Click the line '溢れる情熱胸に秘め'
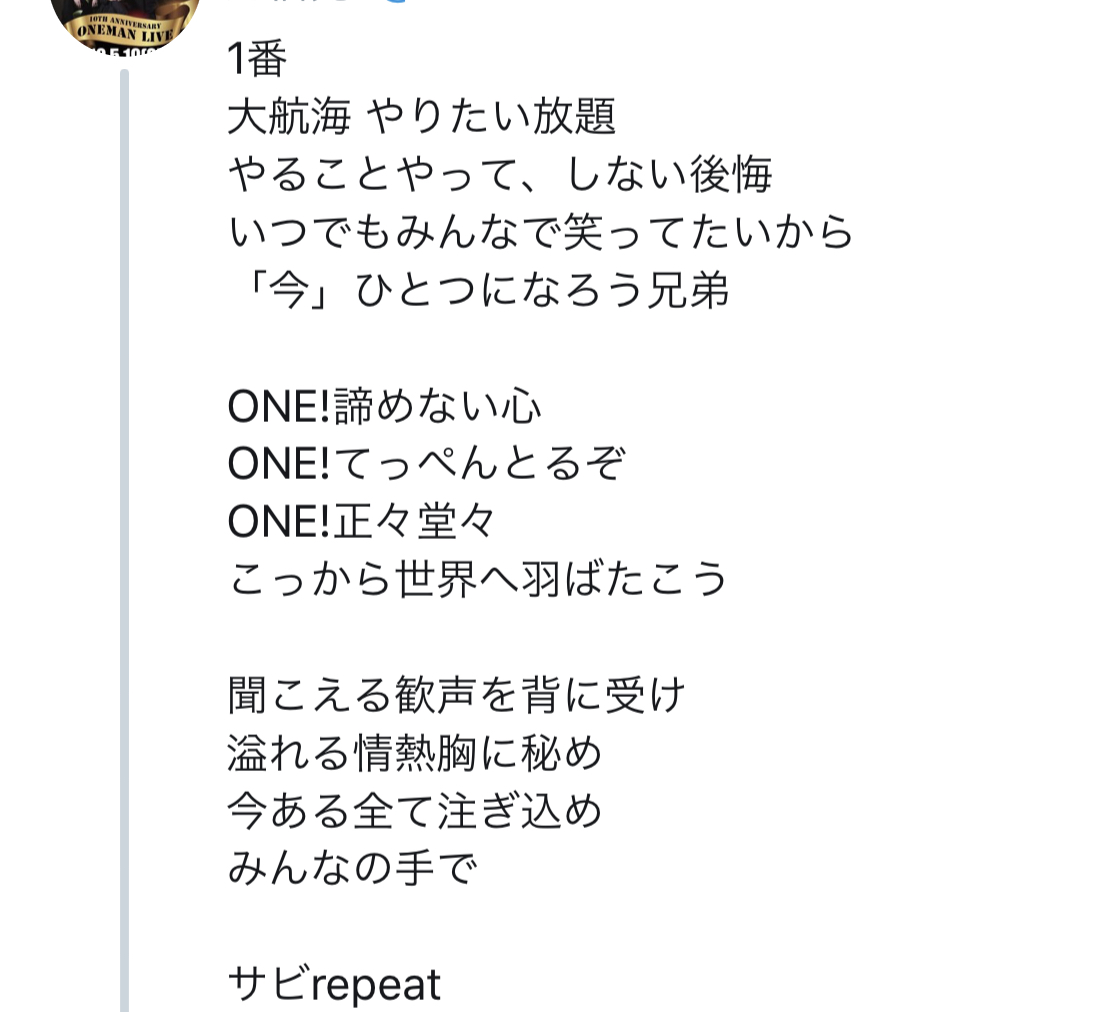 click(415, 753)
